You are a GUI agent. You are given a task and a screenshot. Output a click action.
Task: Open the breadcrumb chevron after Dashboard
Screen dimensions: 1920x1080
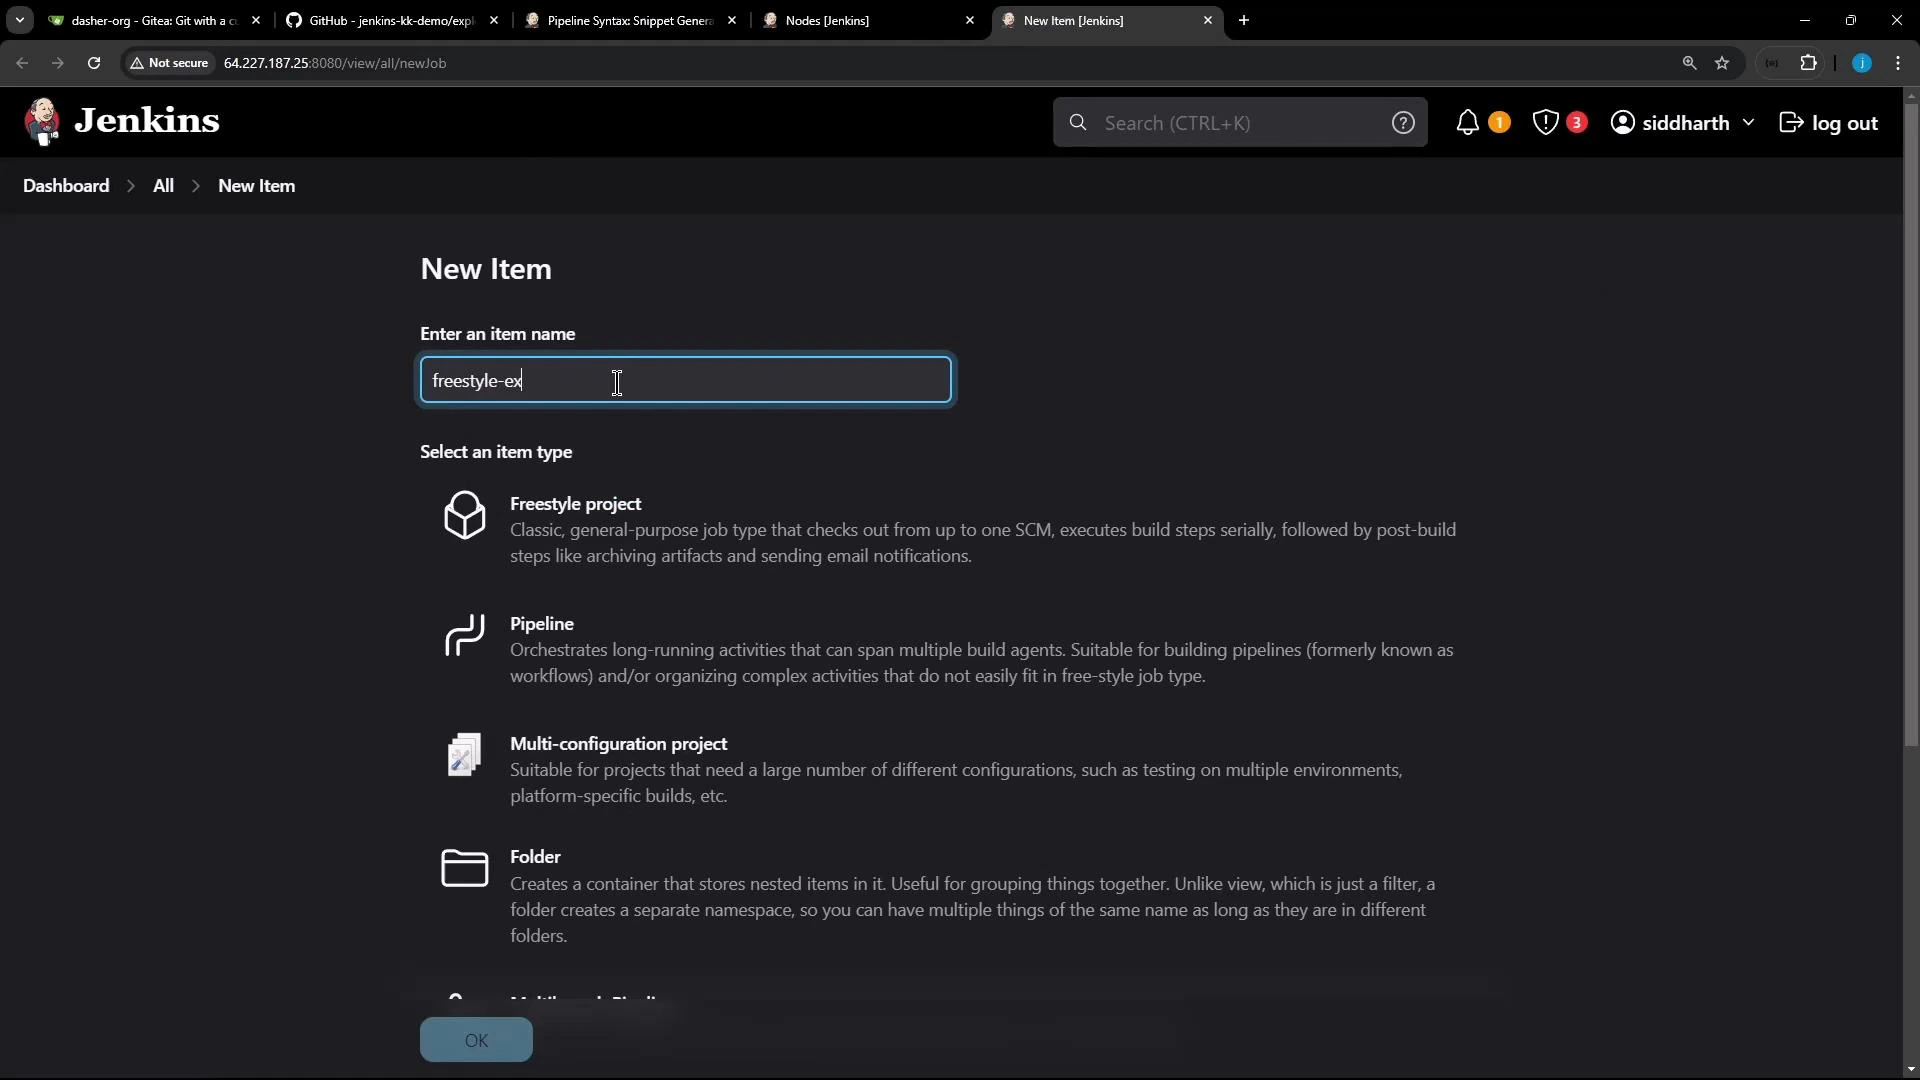[130, 186]
